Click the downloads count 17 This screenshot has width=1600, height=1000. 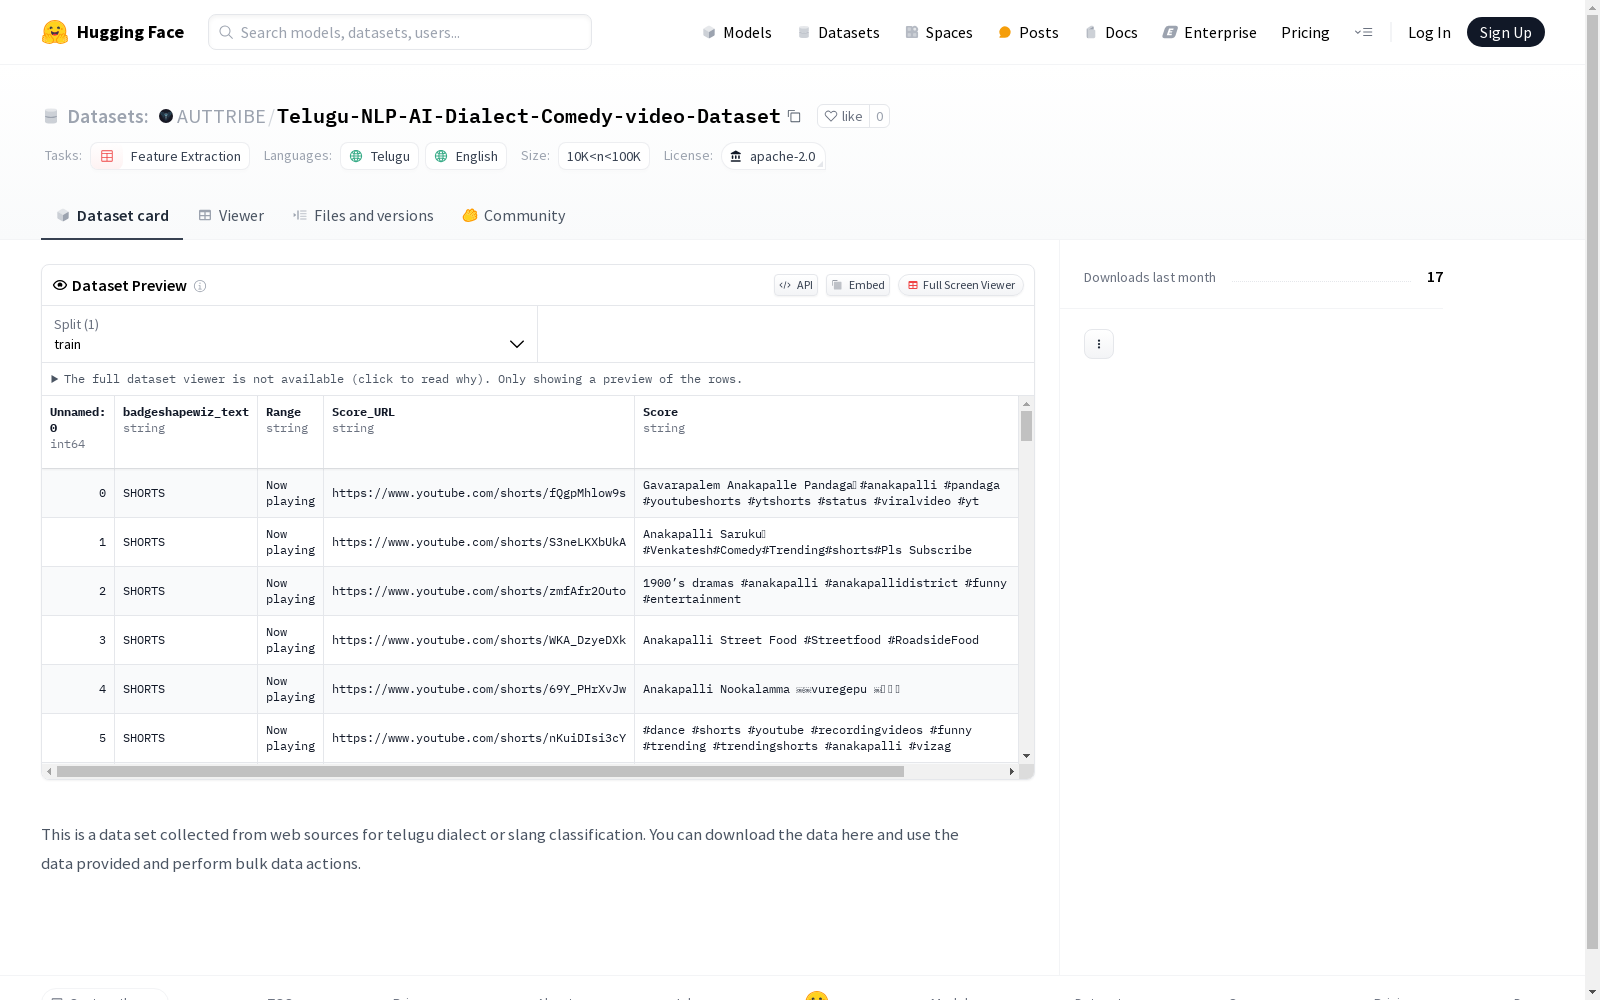[1435, 277]
